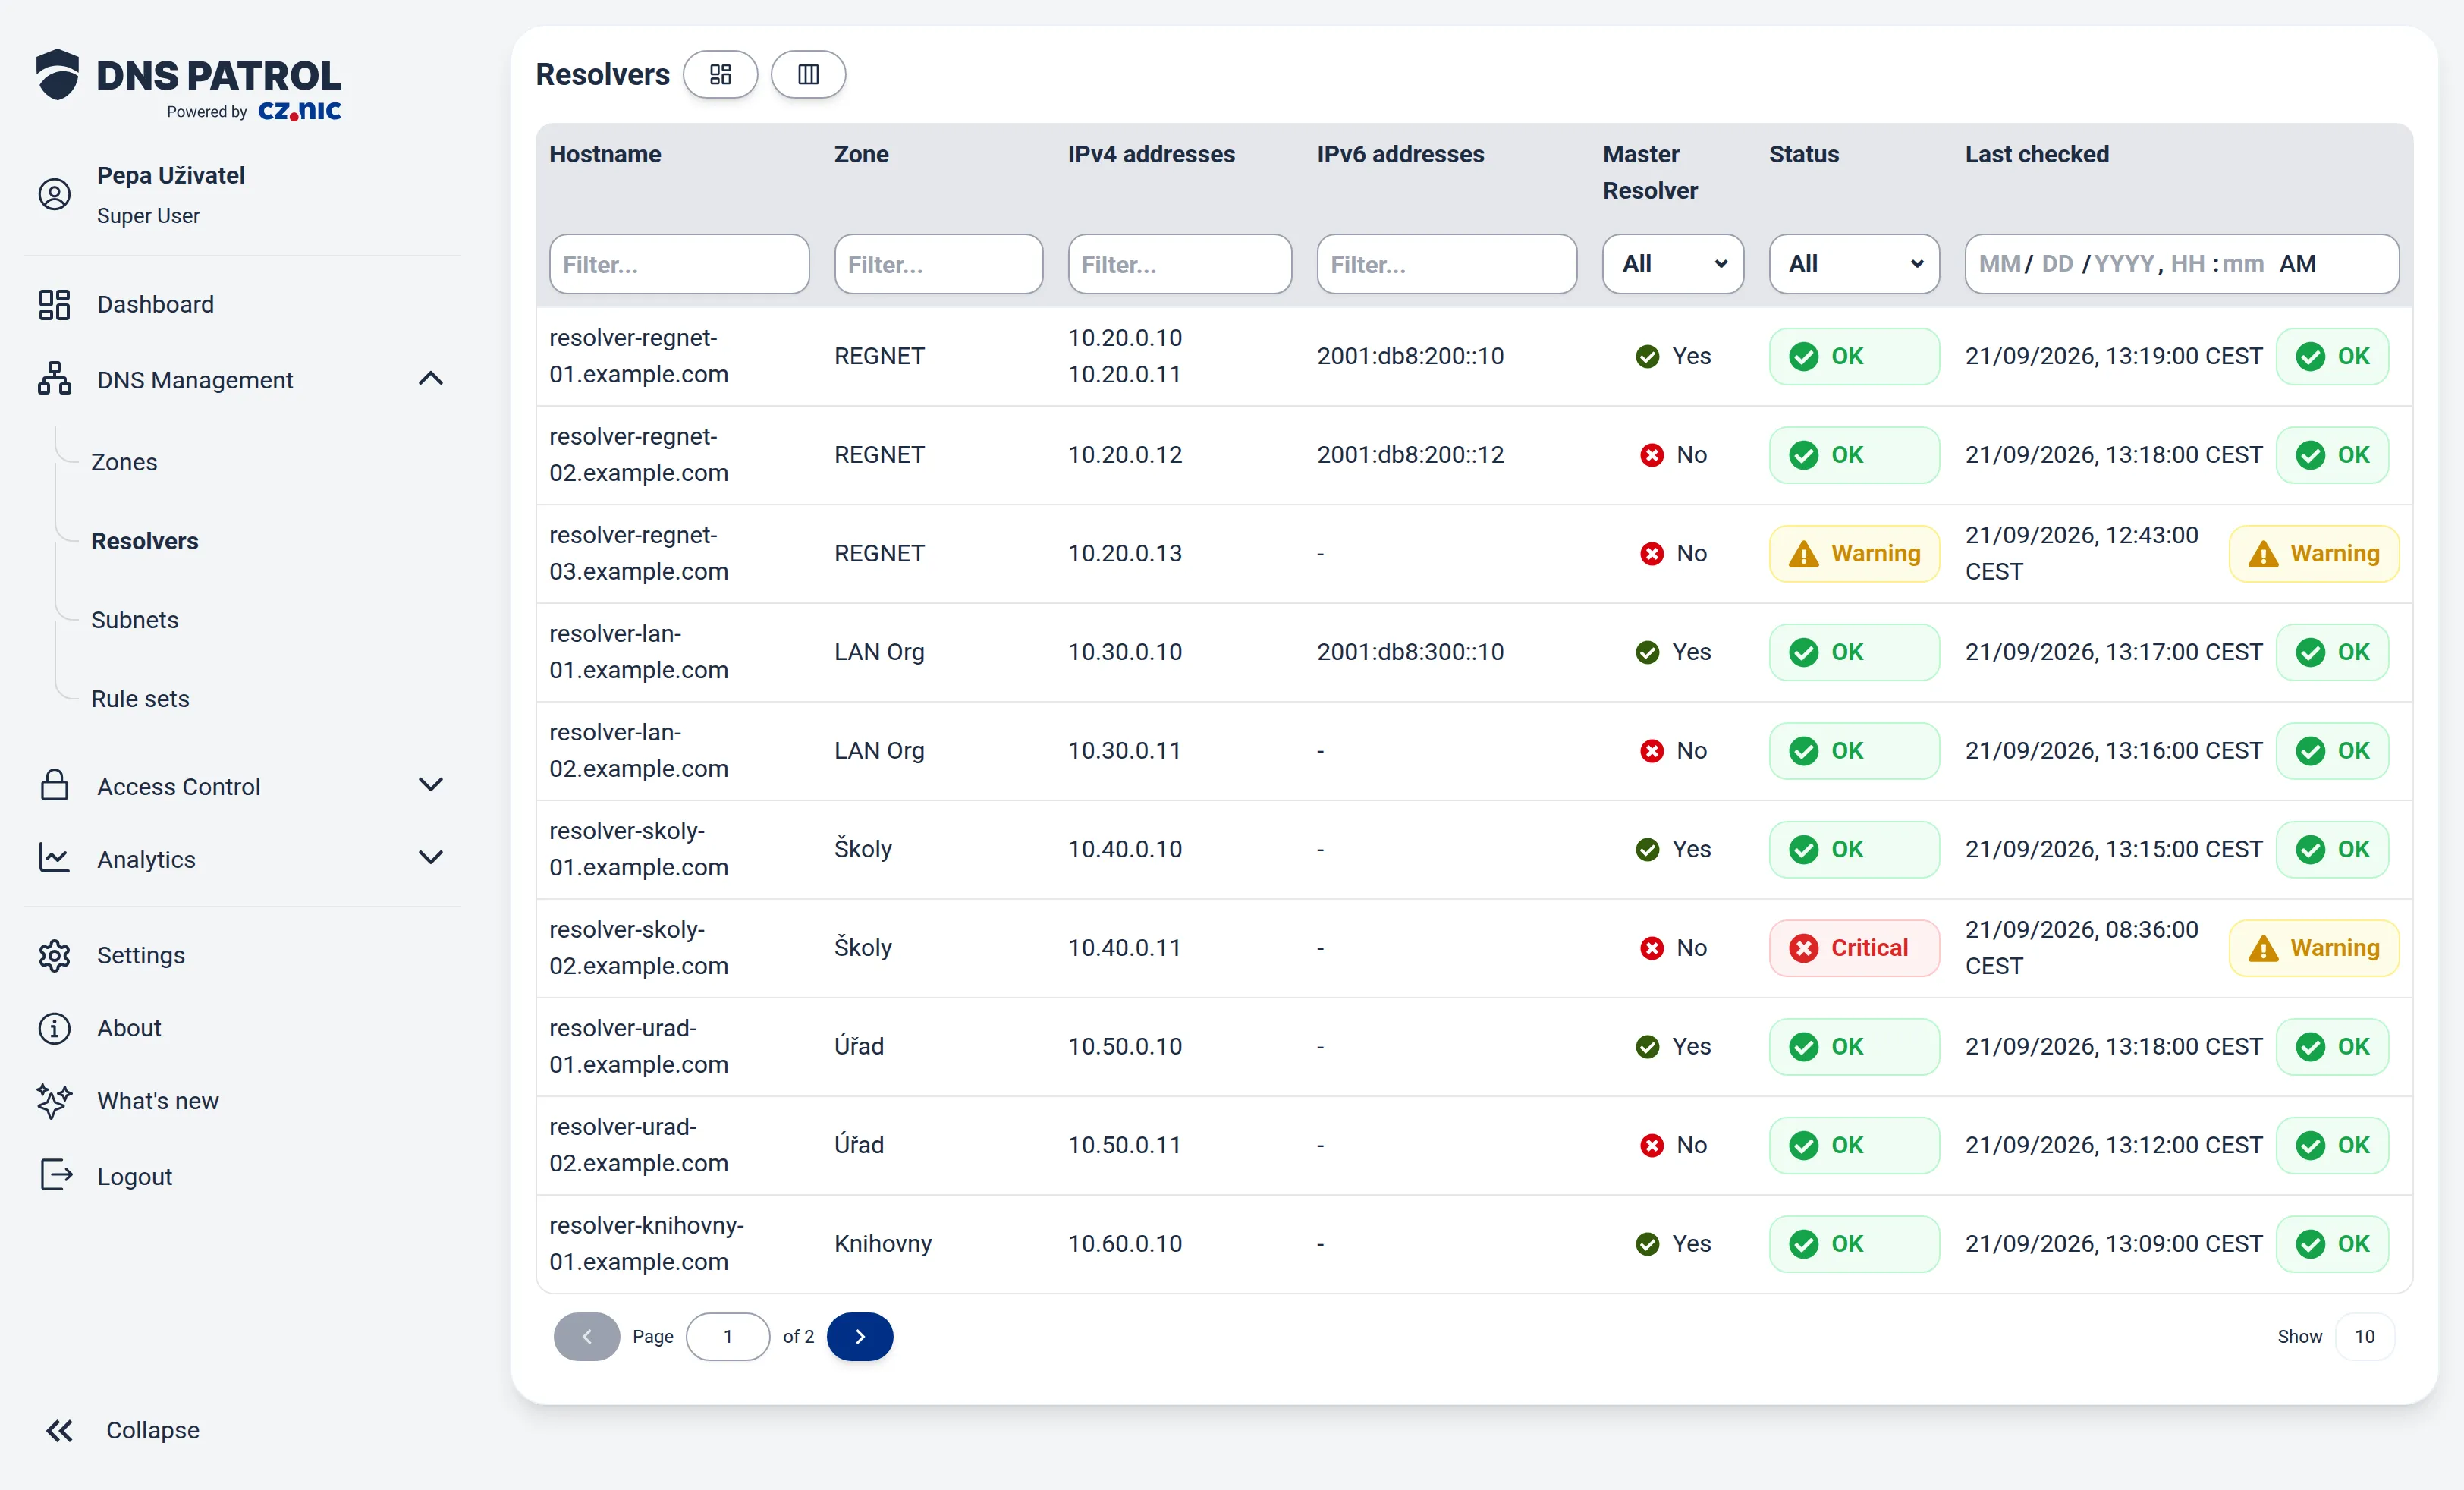Open user profile avatar icon
The width and height of the screenshot is (2464, 1490).
(x=54, y=194)
